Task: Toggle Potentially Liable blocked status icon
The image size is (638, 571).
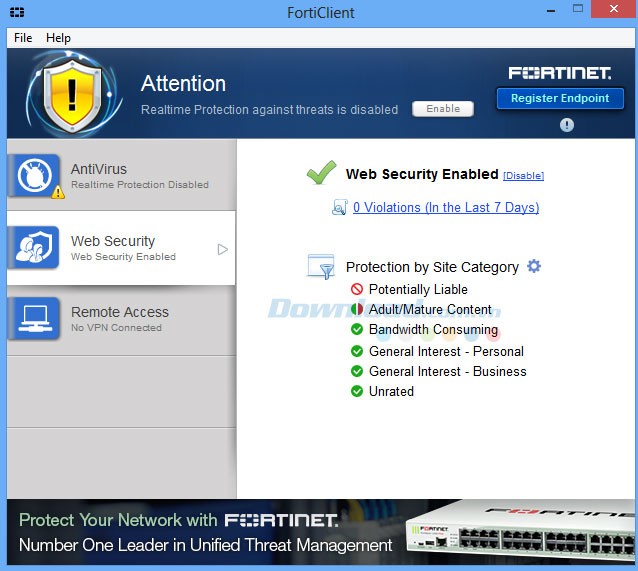Action: pos(357,289)
